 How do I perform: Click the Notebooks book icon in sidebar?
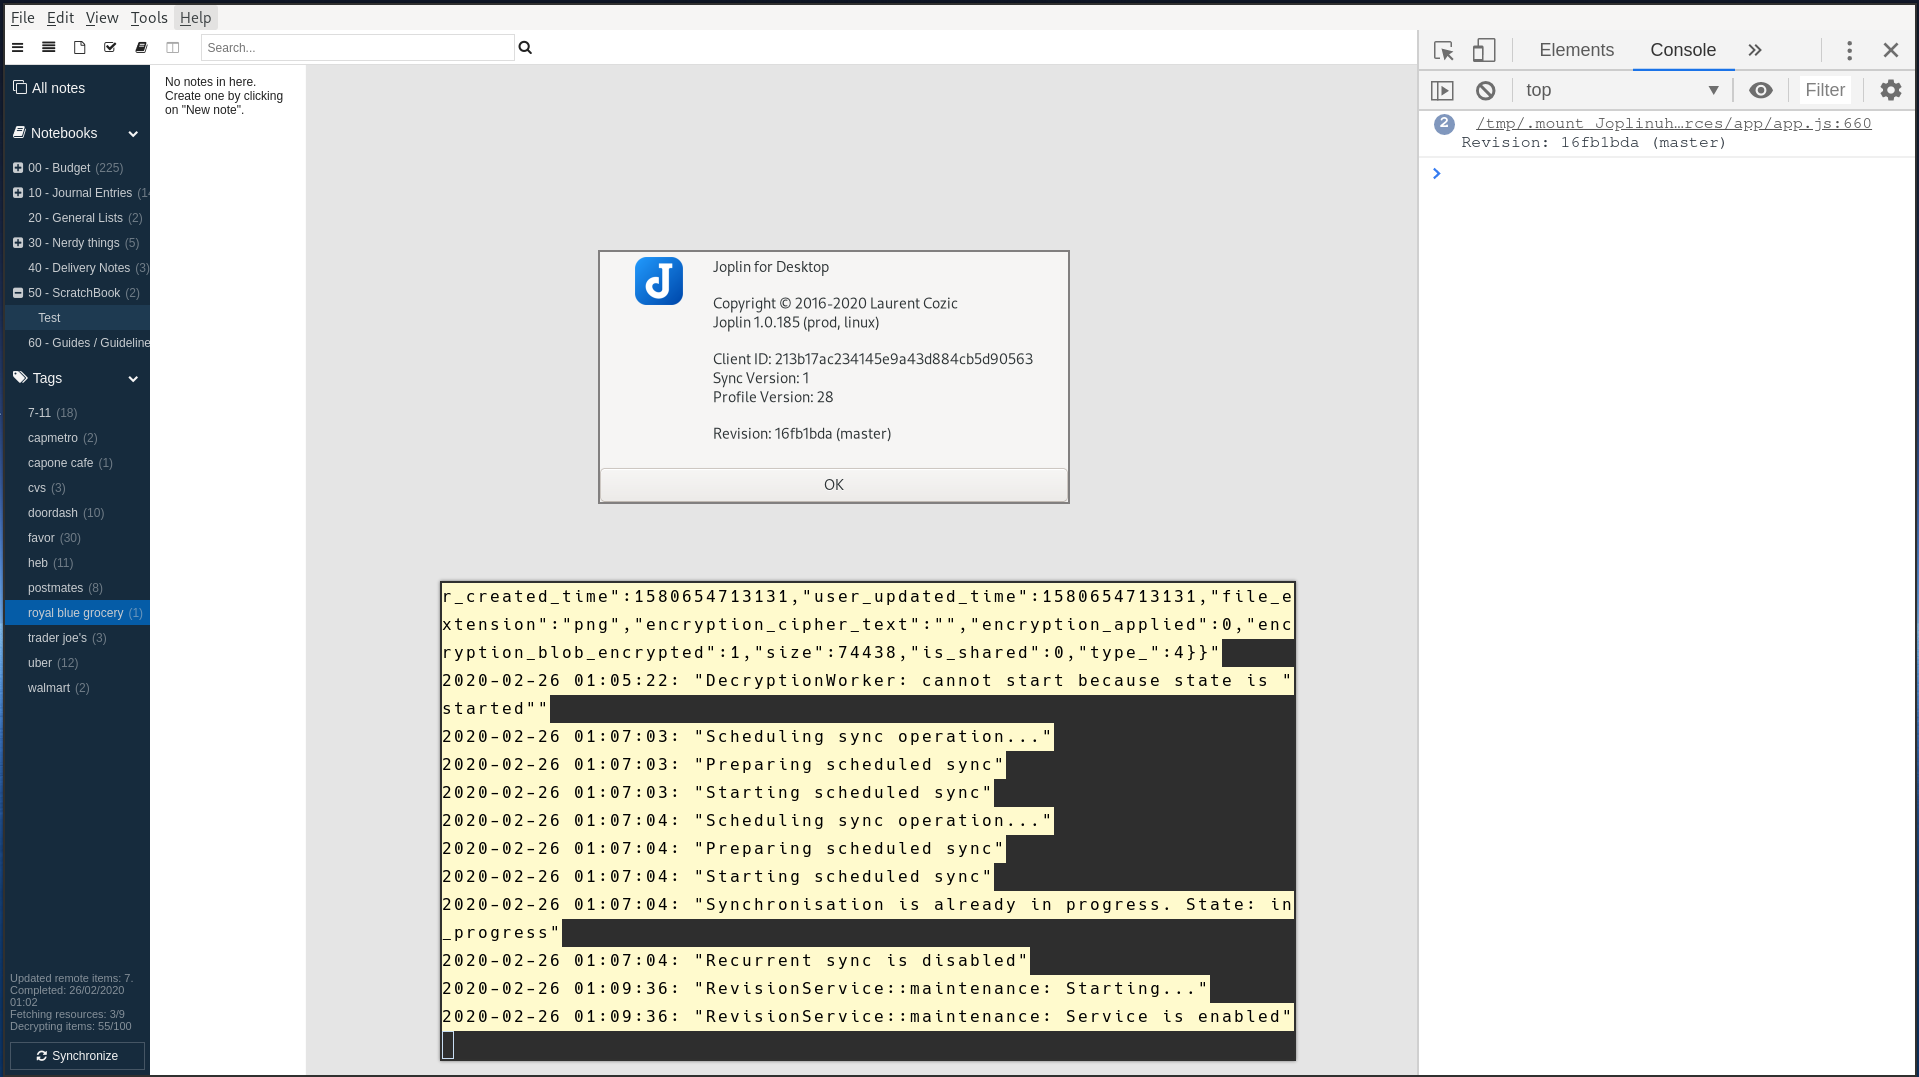[x=19, y=132]
